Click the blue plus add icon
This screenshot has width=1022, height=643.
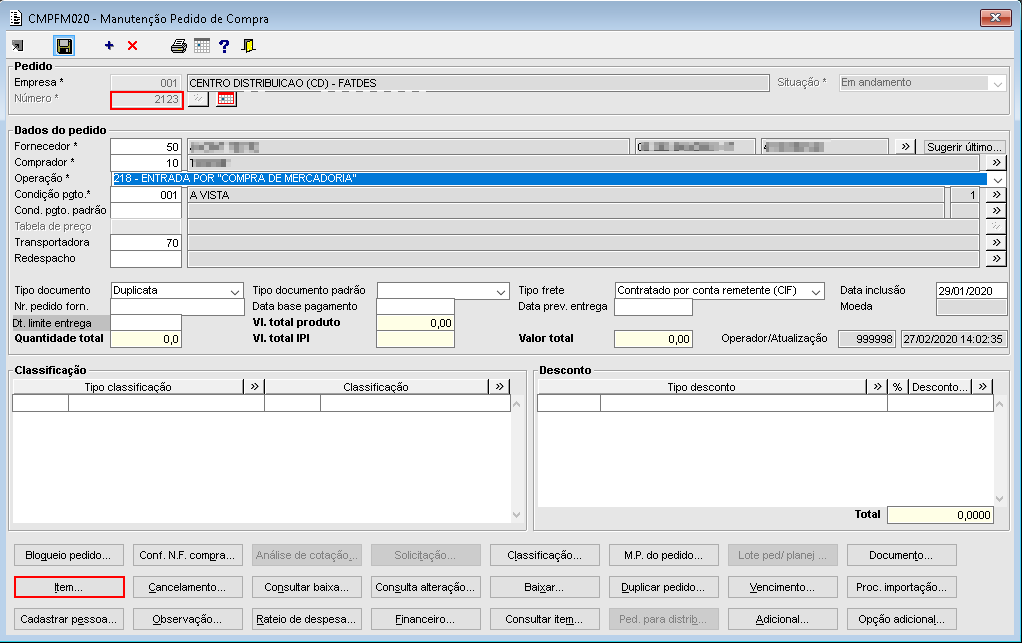[109, 46]
